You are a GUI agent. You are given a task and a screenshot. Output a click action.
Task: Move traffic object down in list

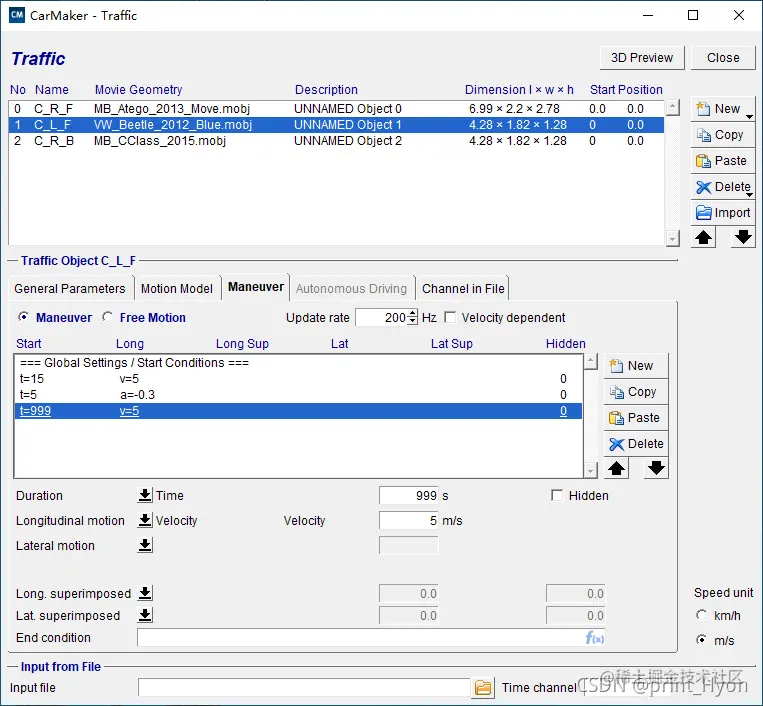tap(743, 238)
